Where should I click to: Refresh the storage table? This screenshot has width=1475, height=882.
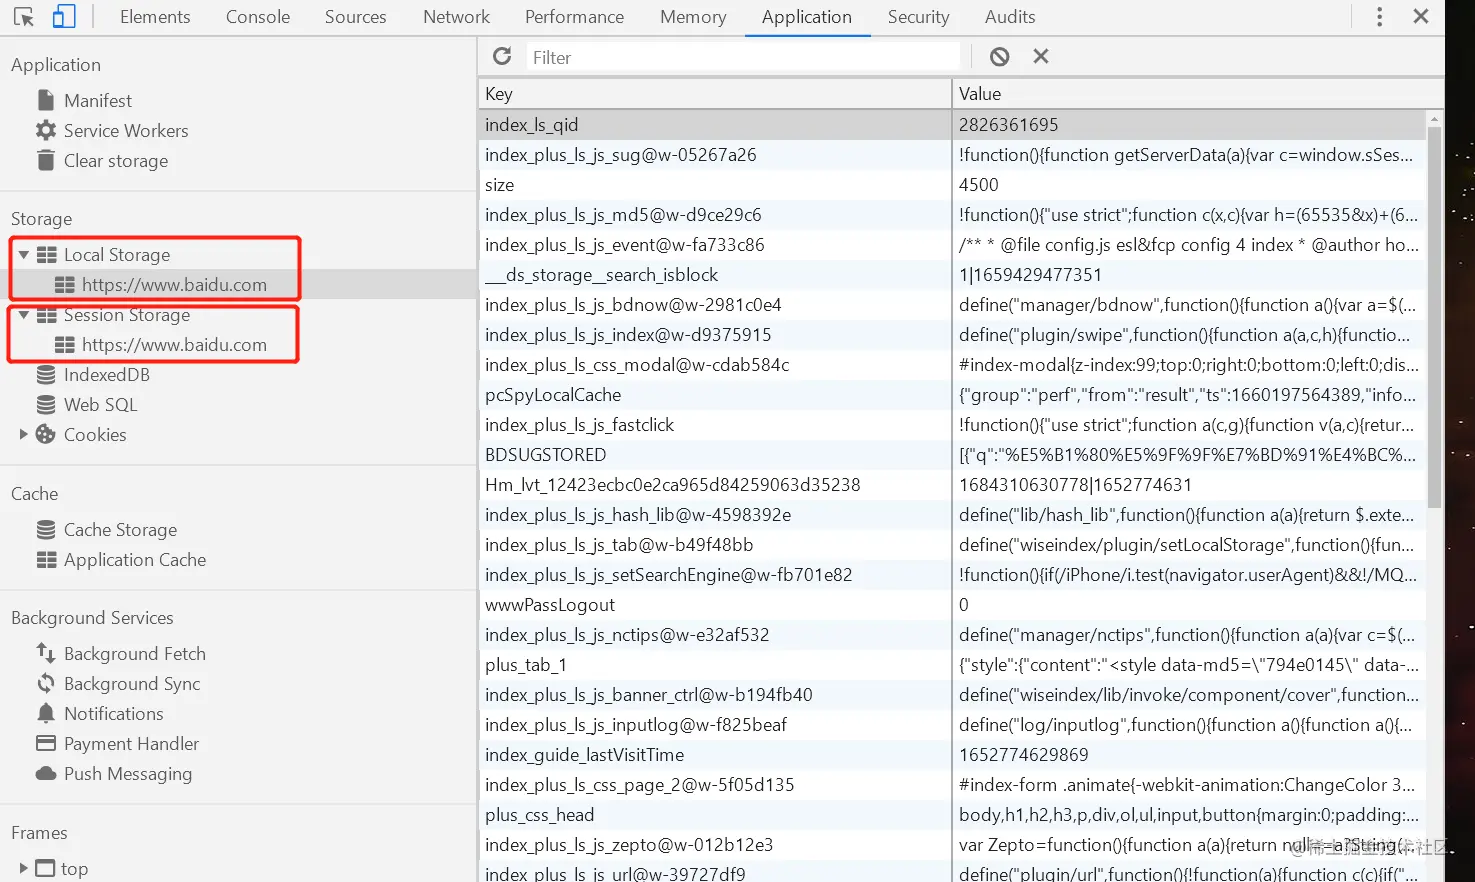pyautogui.click(x=502, y=57)
